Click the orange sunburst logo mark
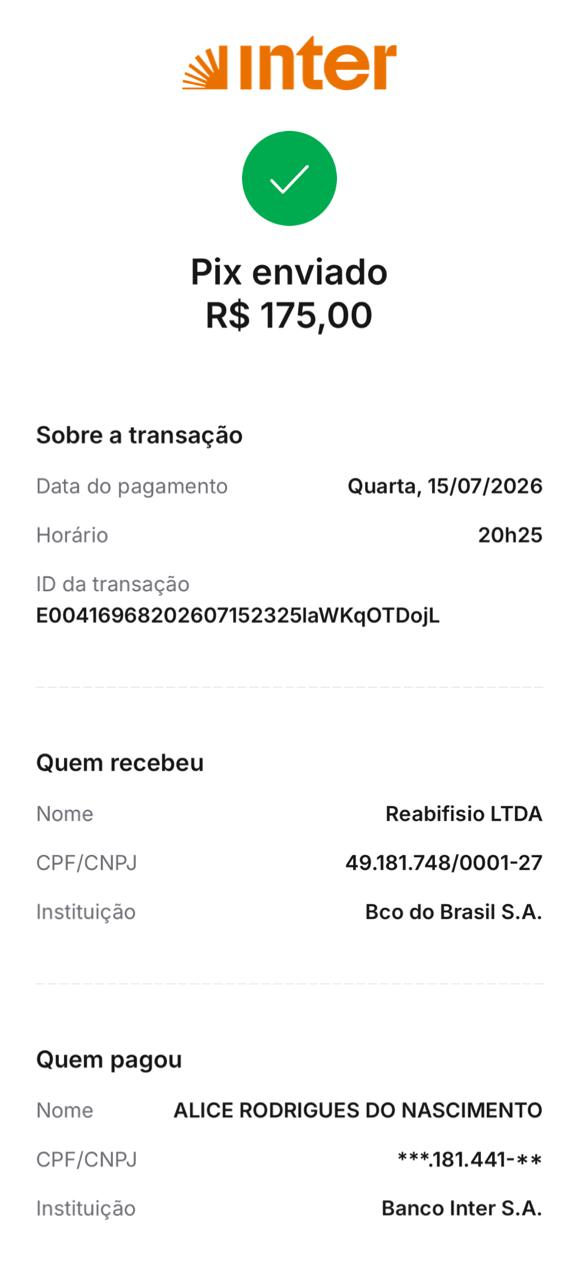579x1280 pixels. tap(205, 68)
